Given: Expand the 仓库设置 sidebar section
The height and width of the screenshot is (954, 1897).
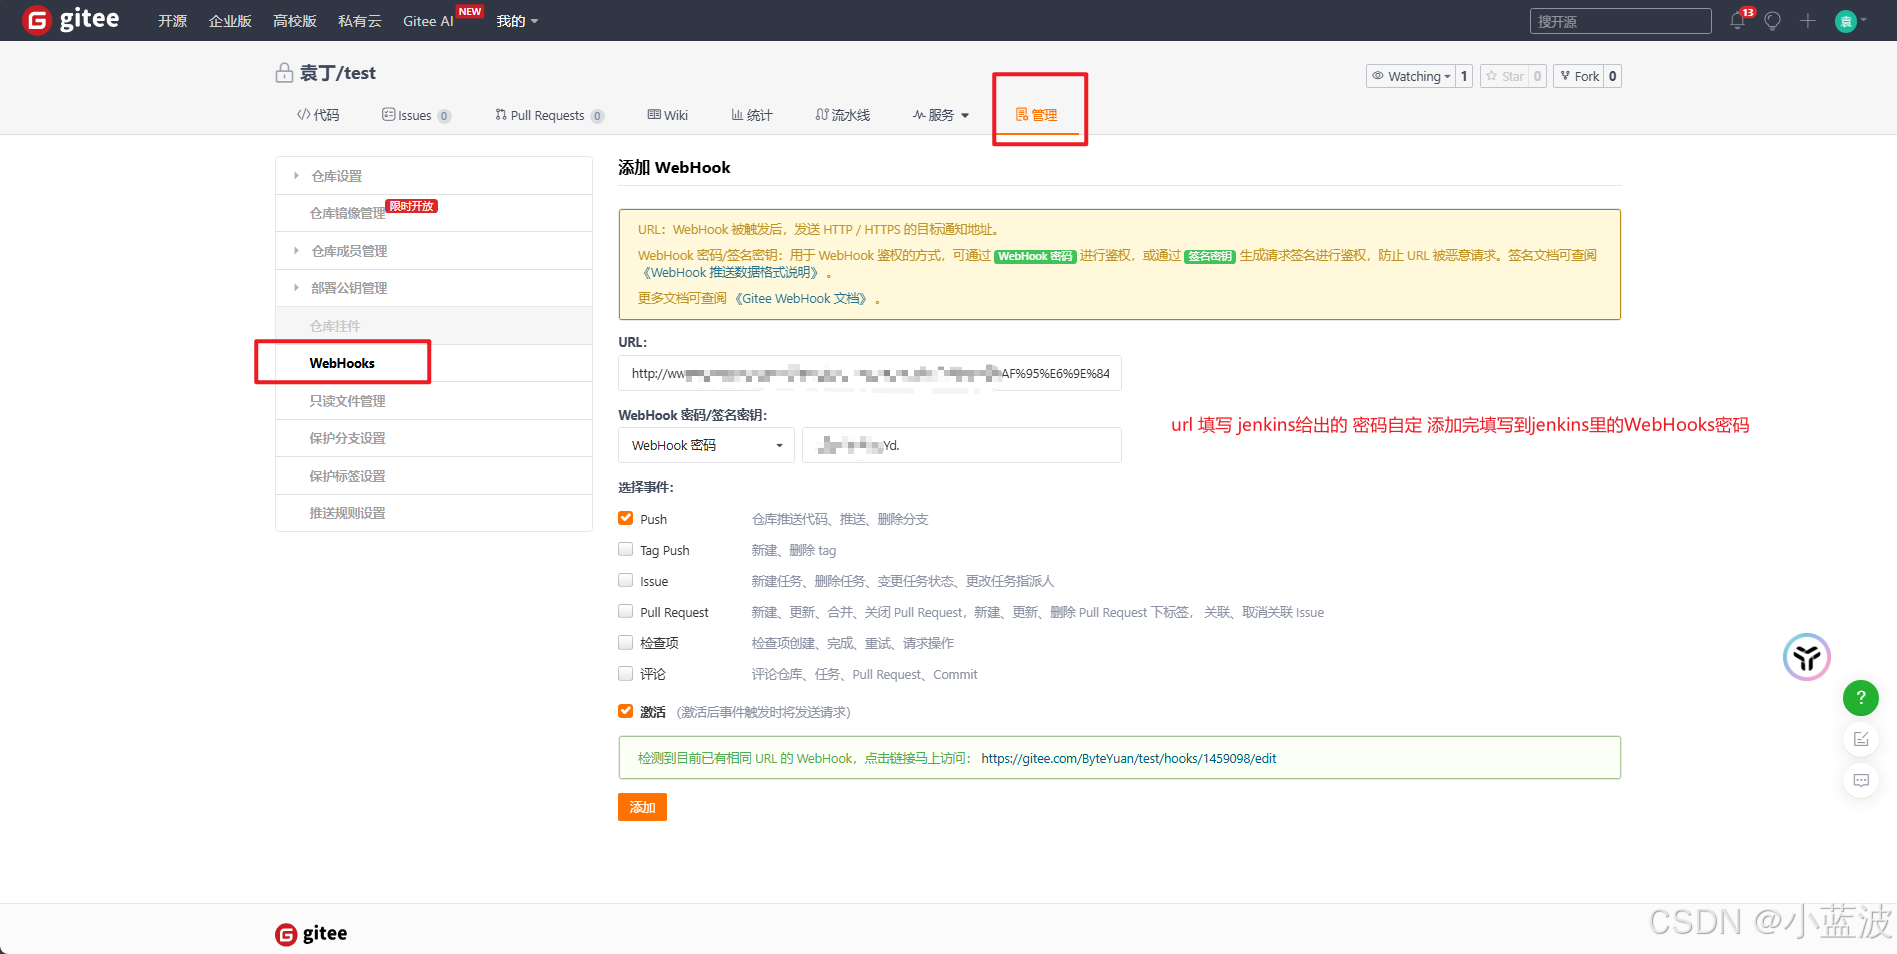Looking at the screenshot, I should [434, 176].
